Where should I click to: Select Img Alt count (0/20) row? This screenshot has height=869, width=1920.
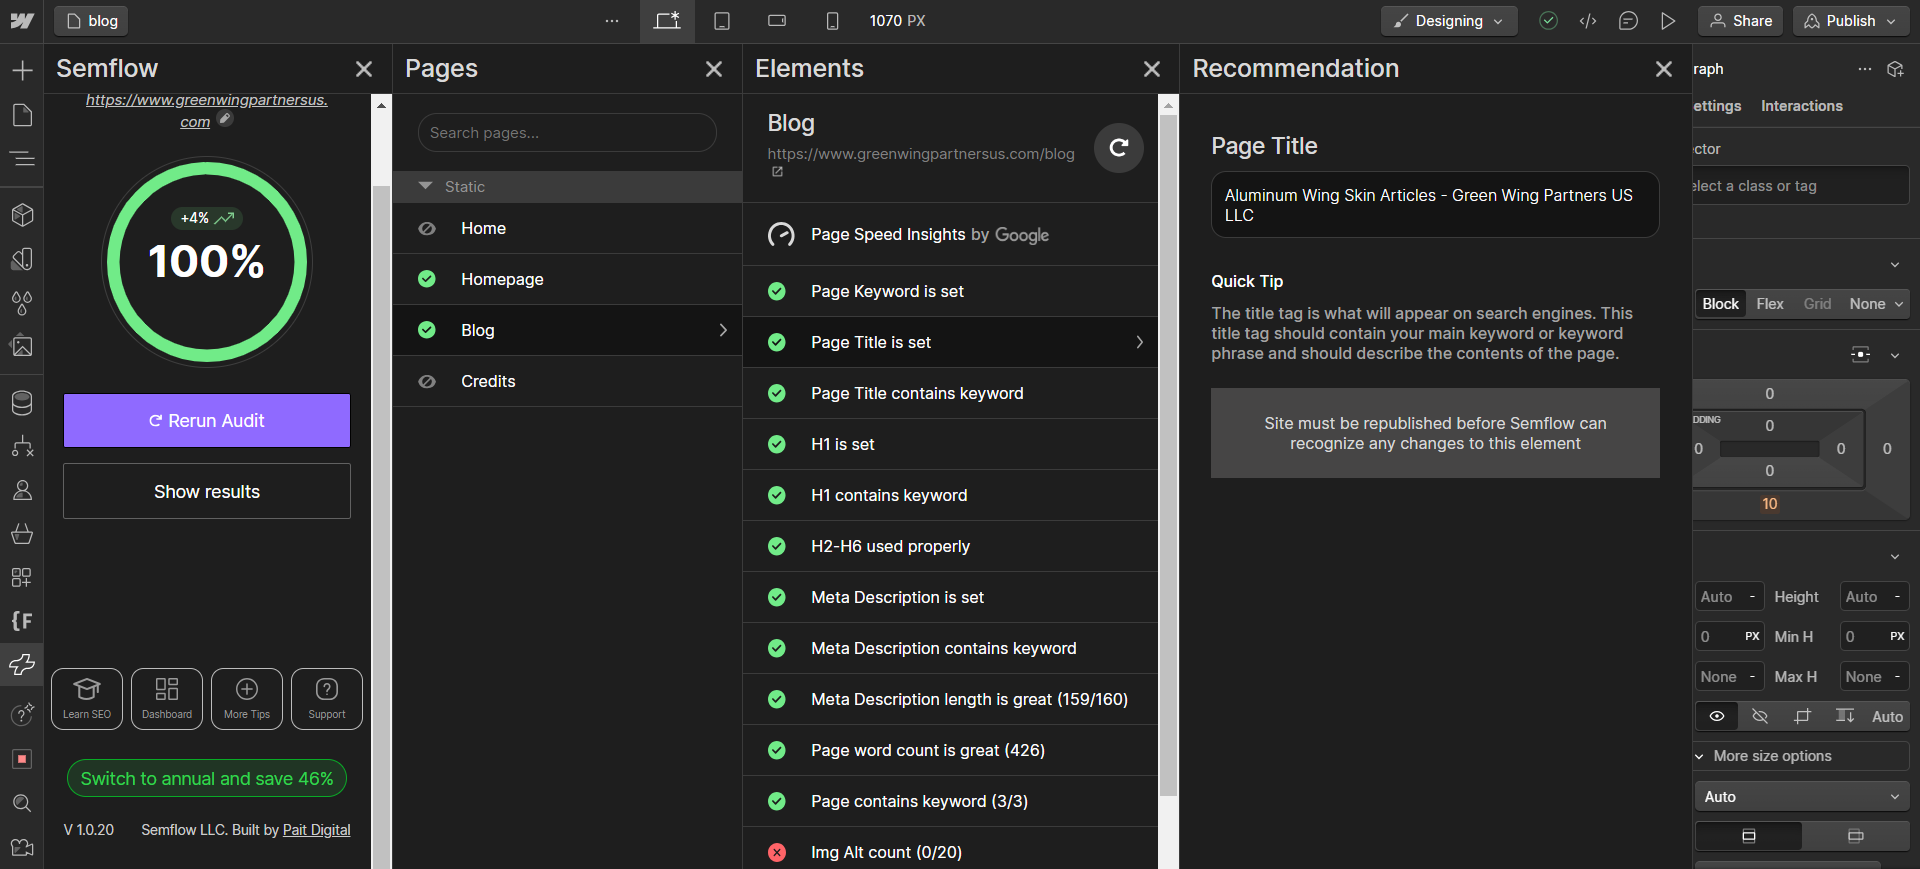[950, 852]
